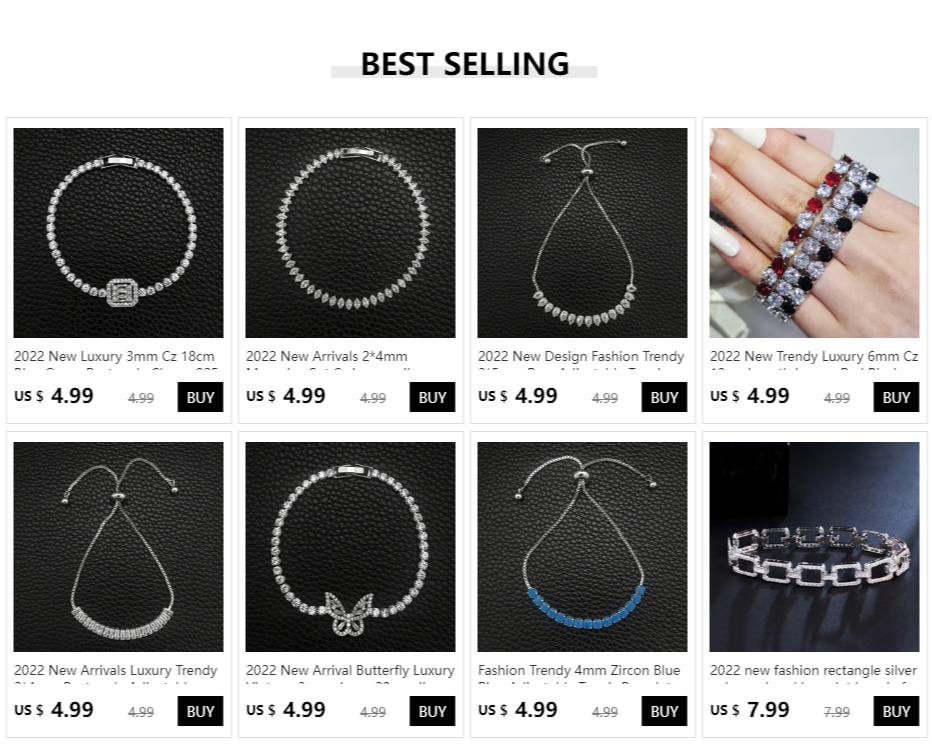The image size is (932, 749).
Task: Click BUY for the 2*4mm marquise bracelet
Action: (432, 397)
